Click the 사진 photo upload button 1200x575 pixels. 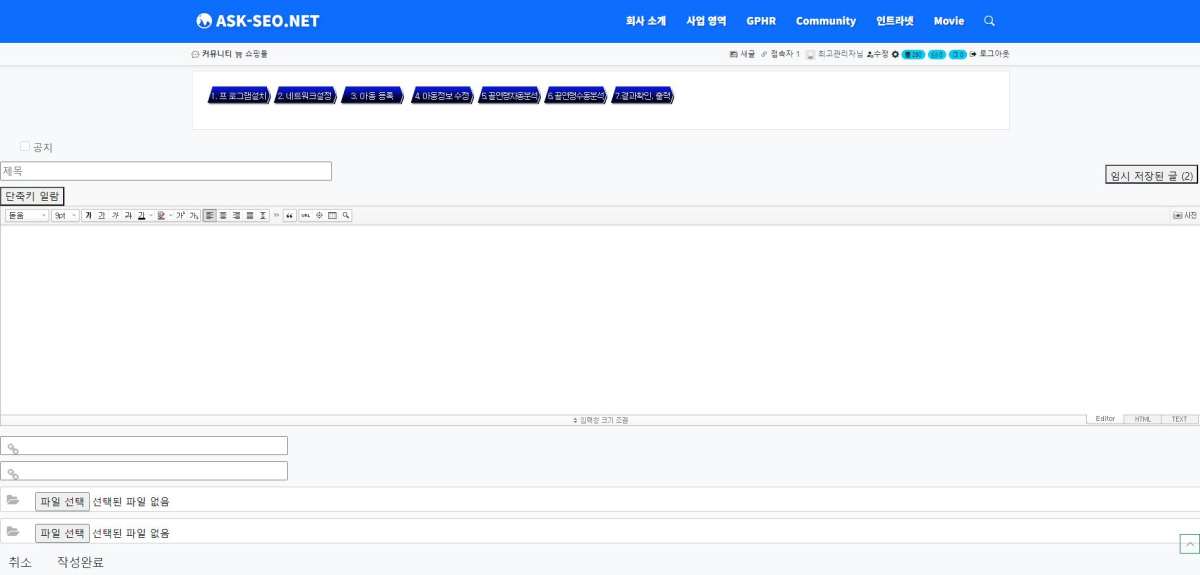[x=1185, y=215]
